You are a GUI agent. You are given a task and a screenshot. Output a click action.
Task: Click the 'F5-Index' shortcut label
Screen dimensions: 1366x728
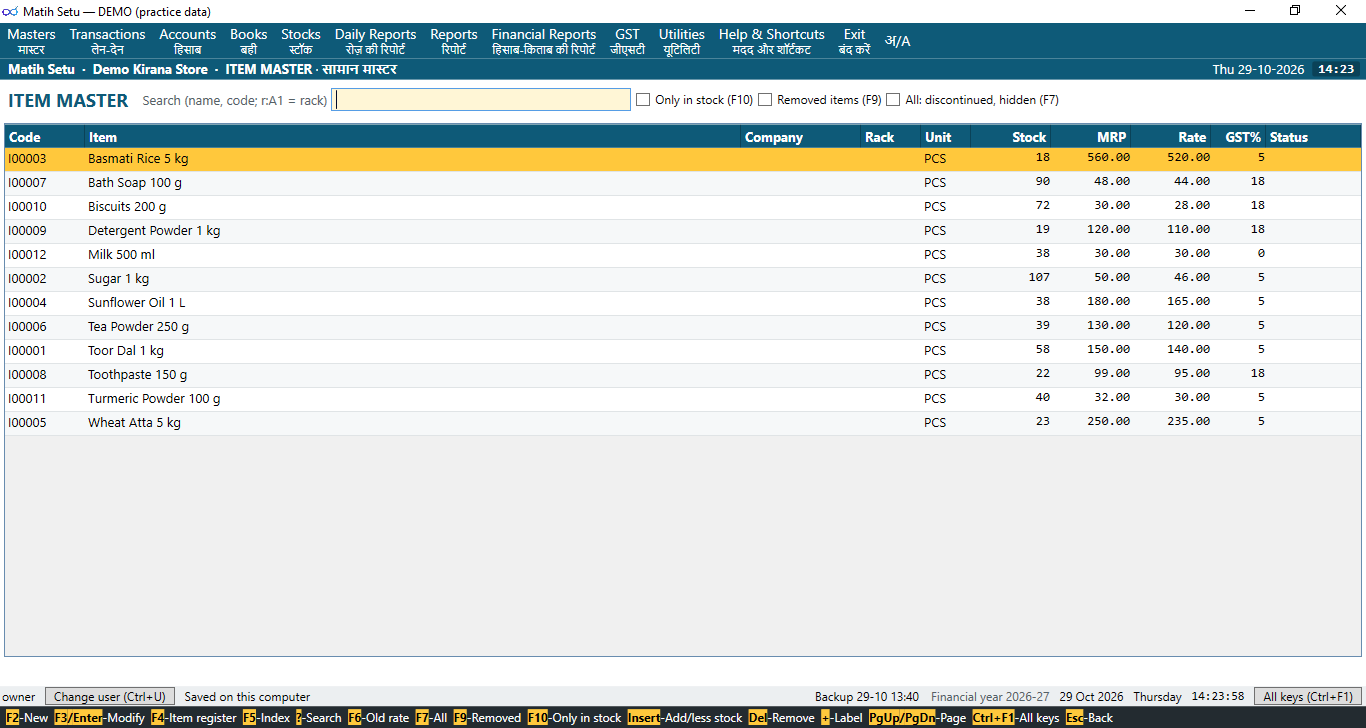point(266,718)
